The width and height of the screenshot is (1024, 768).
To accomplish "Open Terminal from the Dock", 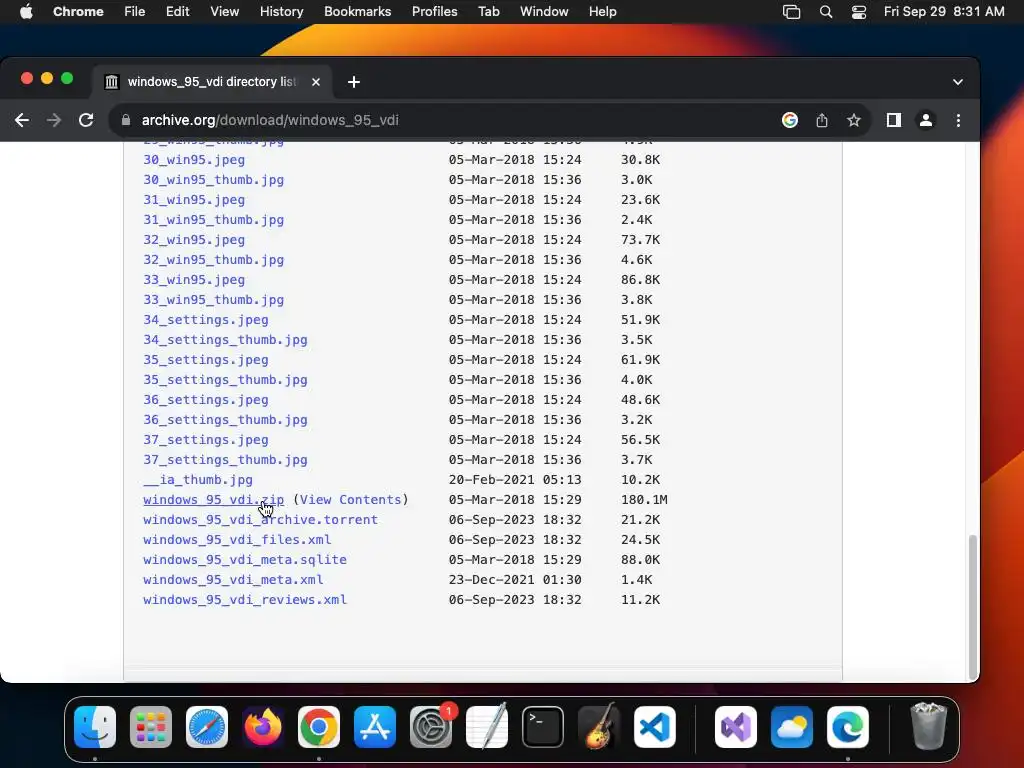I will pos(543,727).
